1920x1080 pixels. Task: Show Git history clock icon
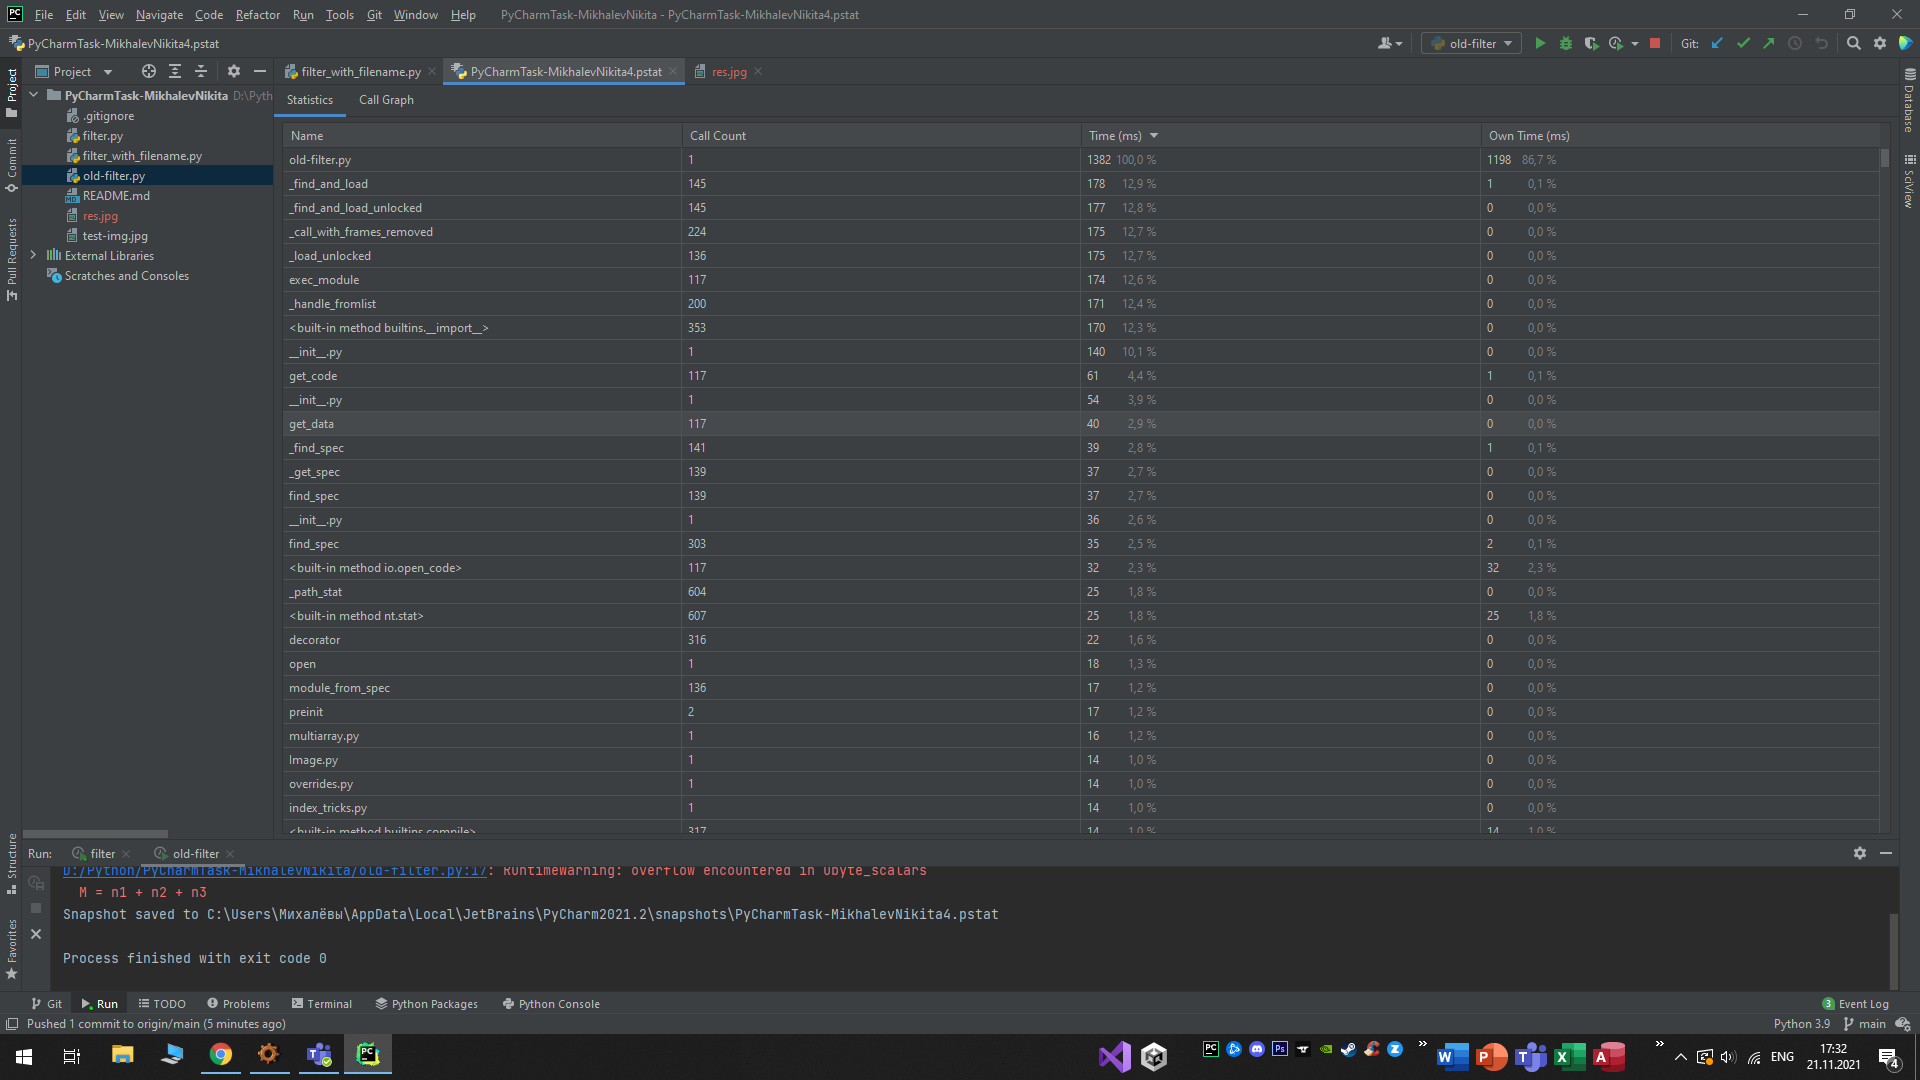(1795, 43)
